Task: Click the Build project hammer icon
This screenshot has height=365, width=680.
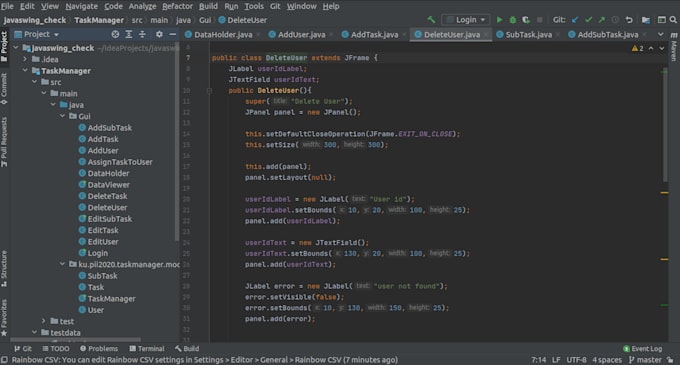Action: (x=431, y=20)
